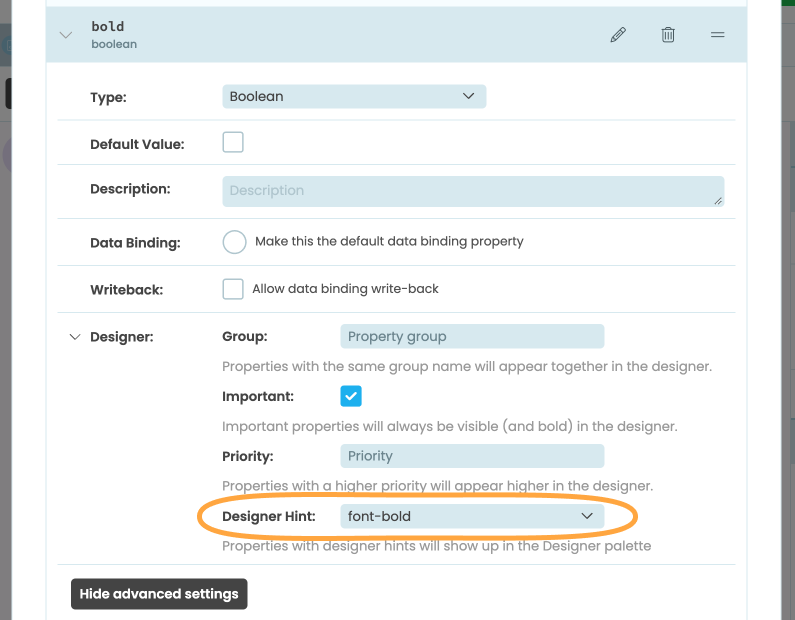
Task: Click the pencil edit icon for bold property
Action: [x=618, y=35]
